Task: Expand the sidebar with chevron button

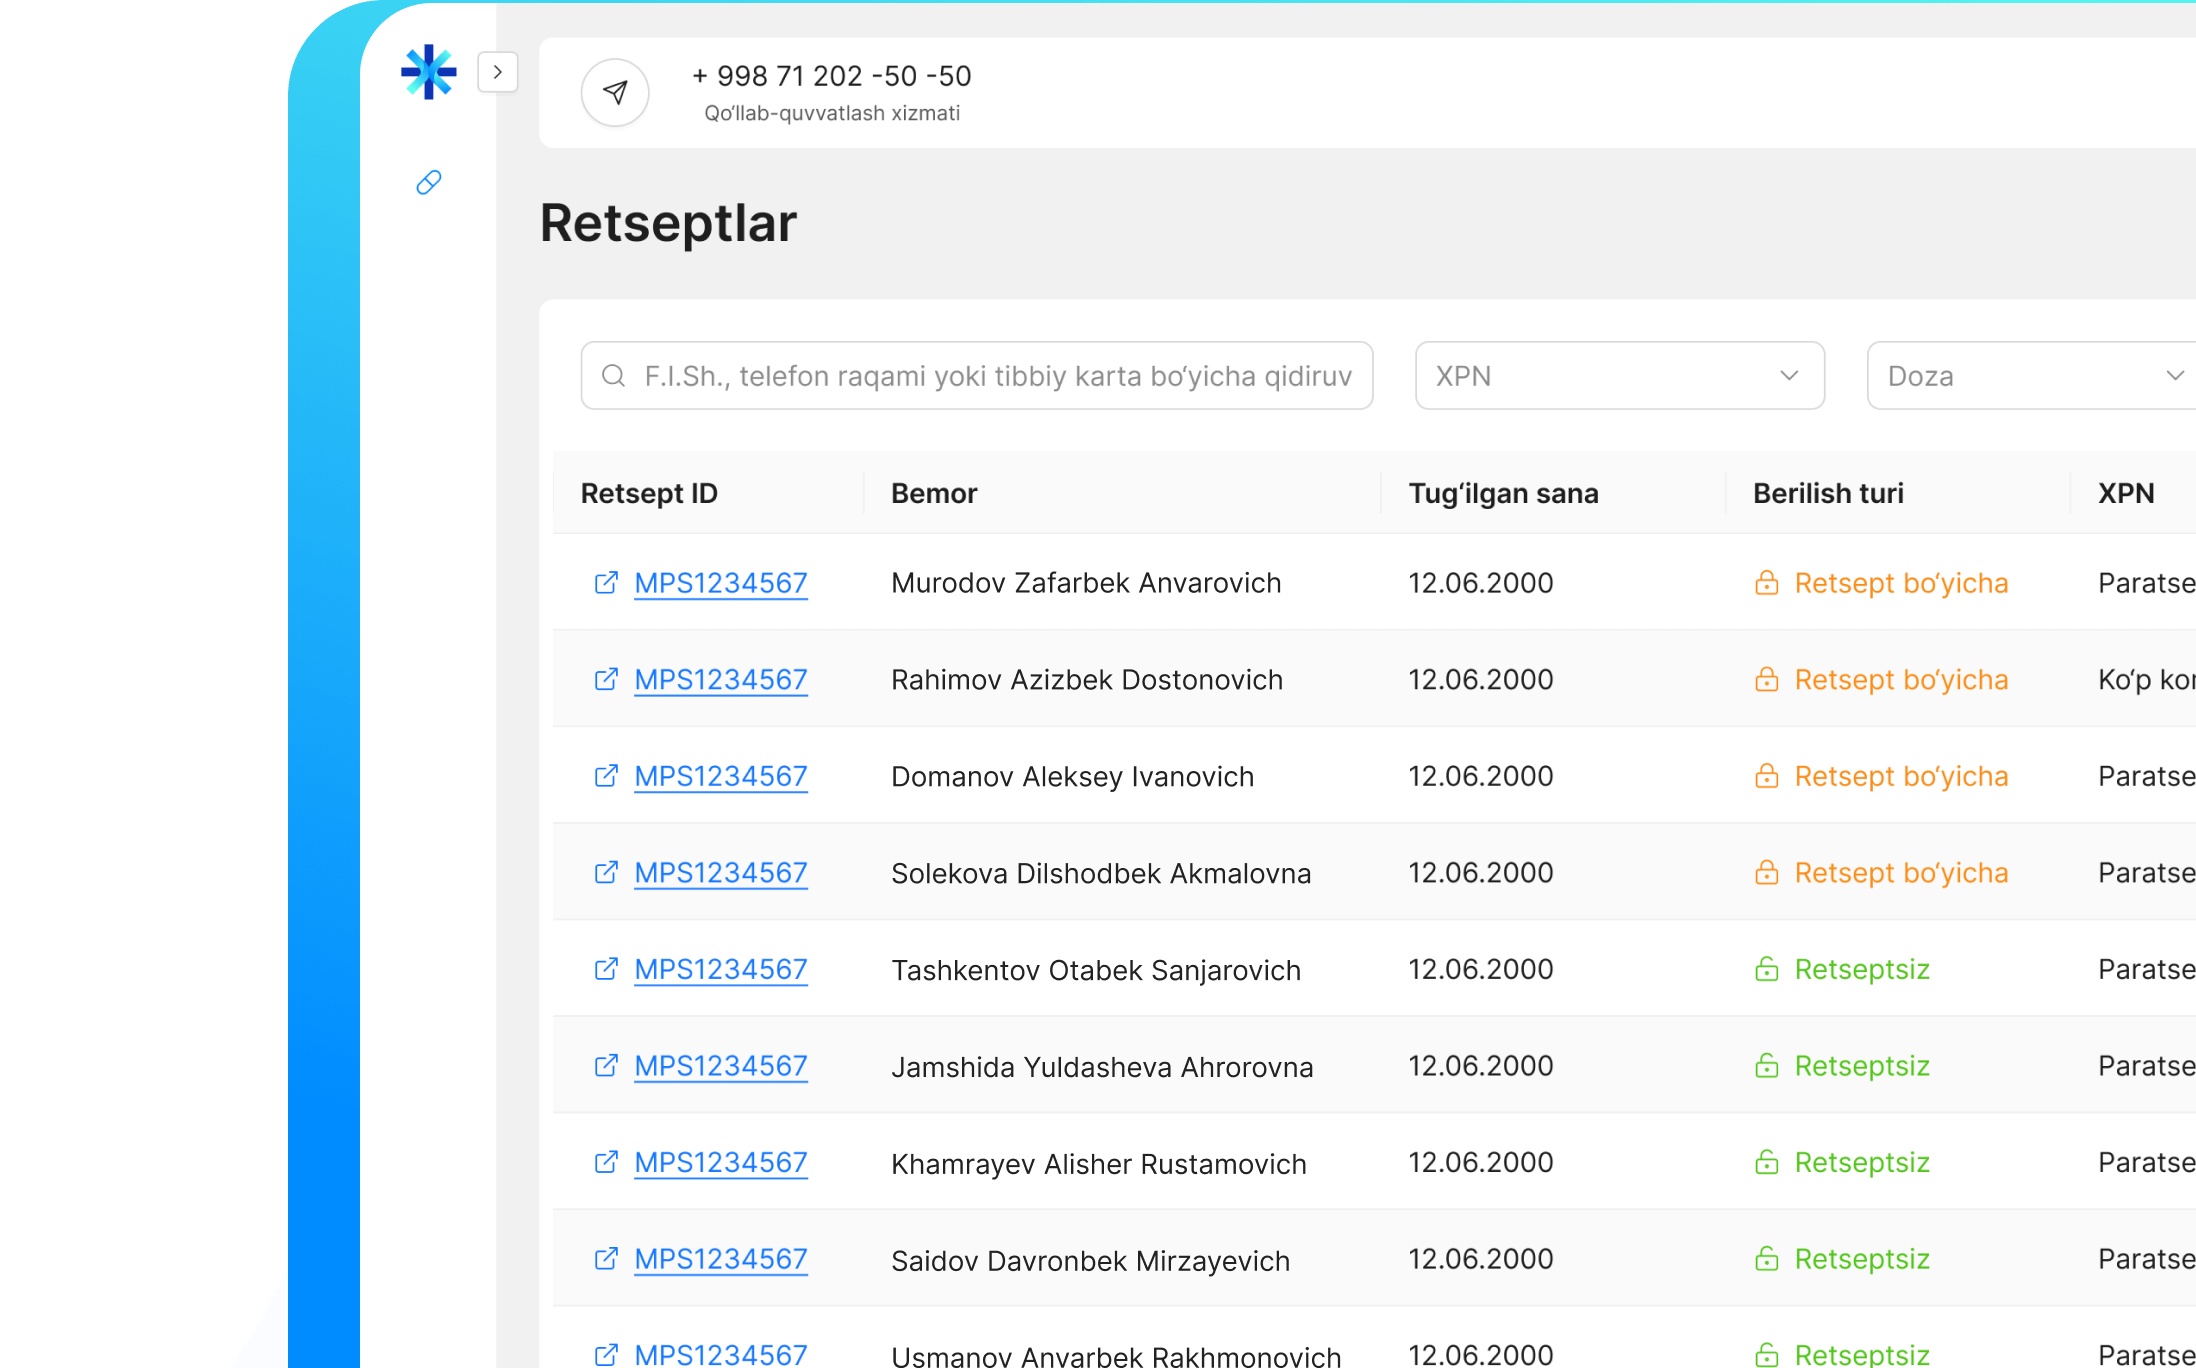Action: pyautogui.click(x=497, y=72)
